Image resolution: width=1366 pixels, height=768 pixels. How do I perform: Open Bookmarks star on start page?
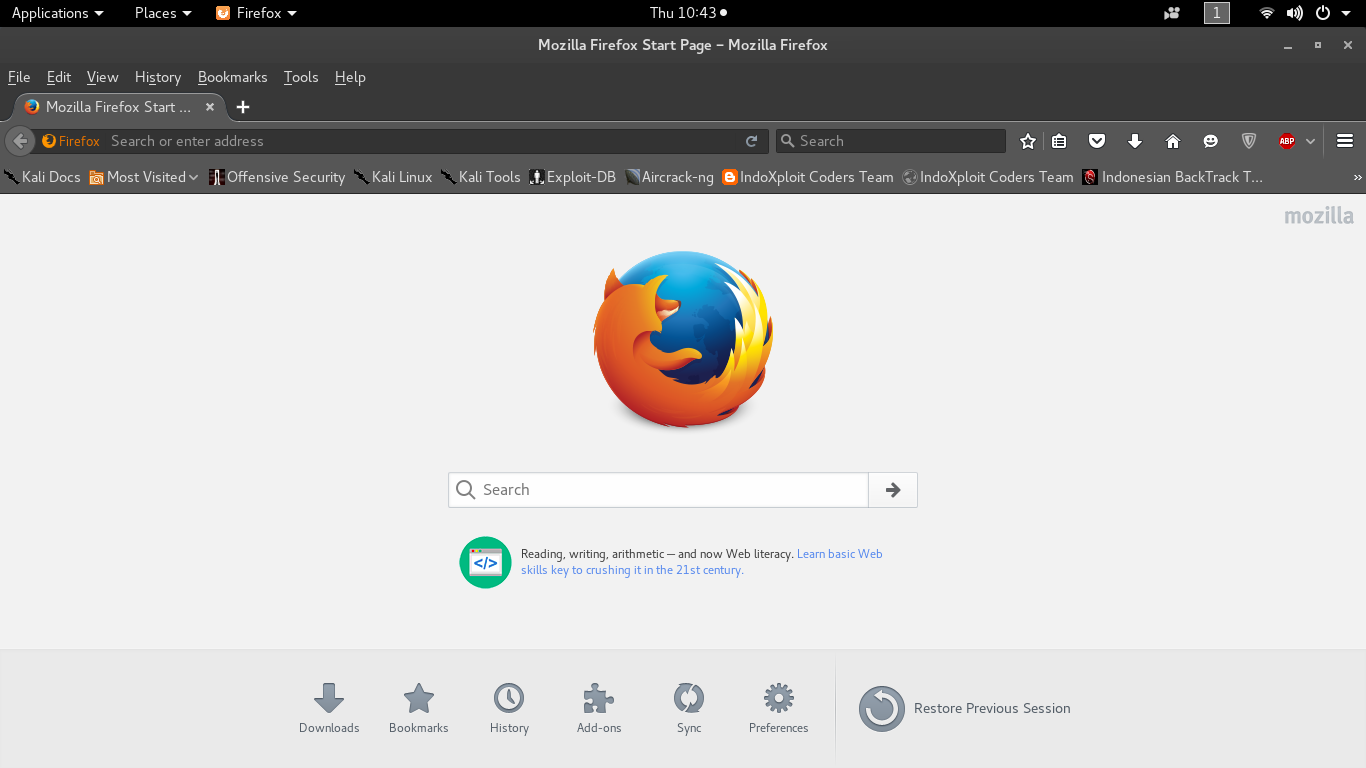(x=419, y=708)
